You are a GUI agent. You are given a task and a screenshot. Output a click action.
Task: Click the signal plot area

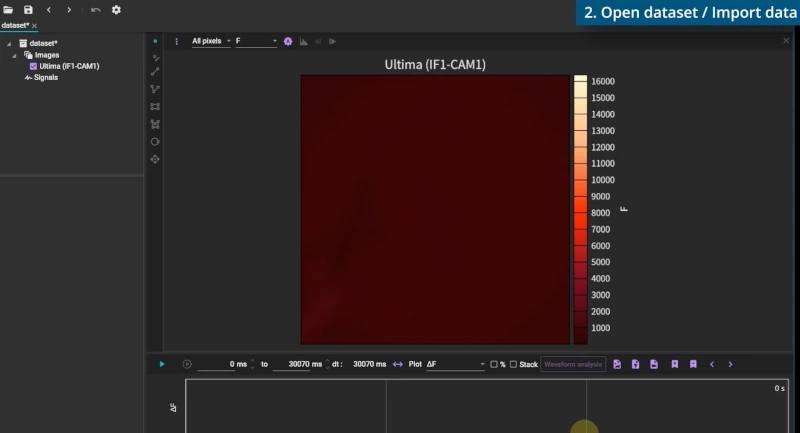tap(487, 406)
